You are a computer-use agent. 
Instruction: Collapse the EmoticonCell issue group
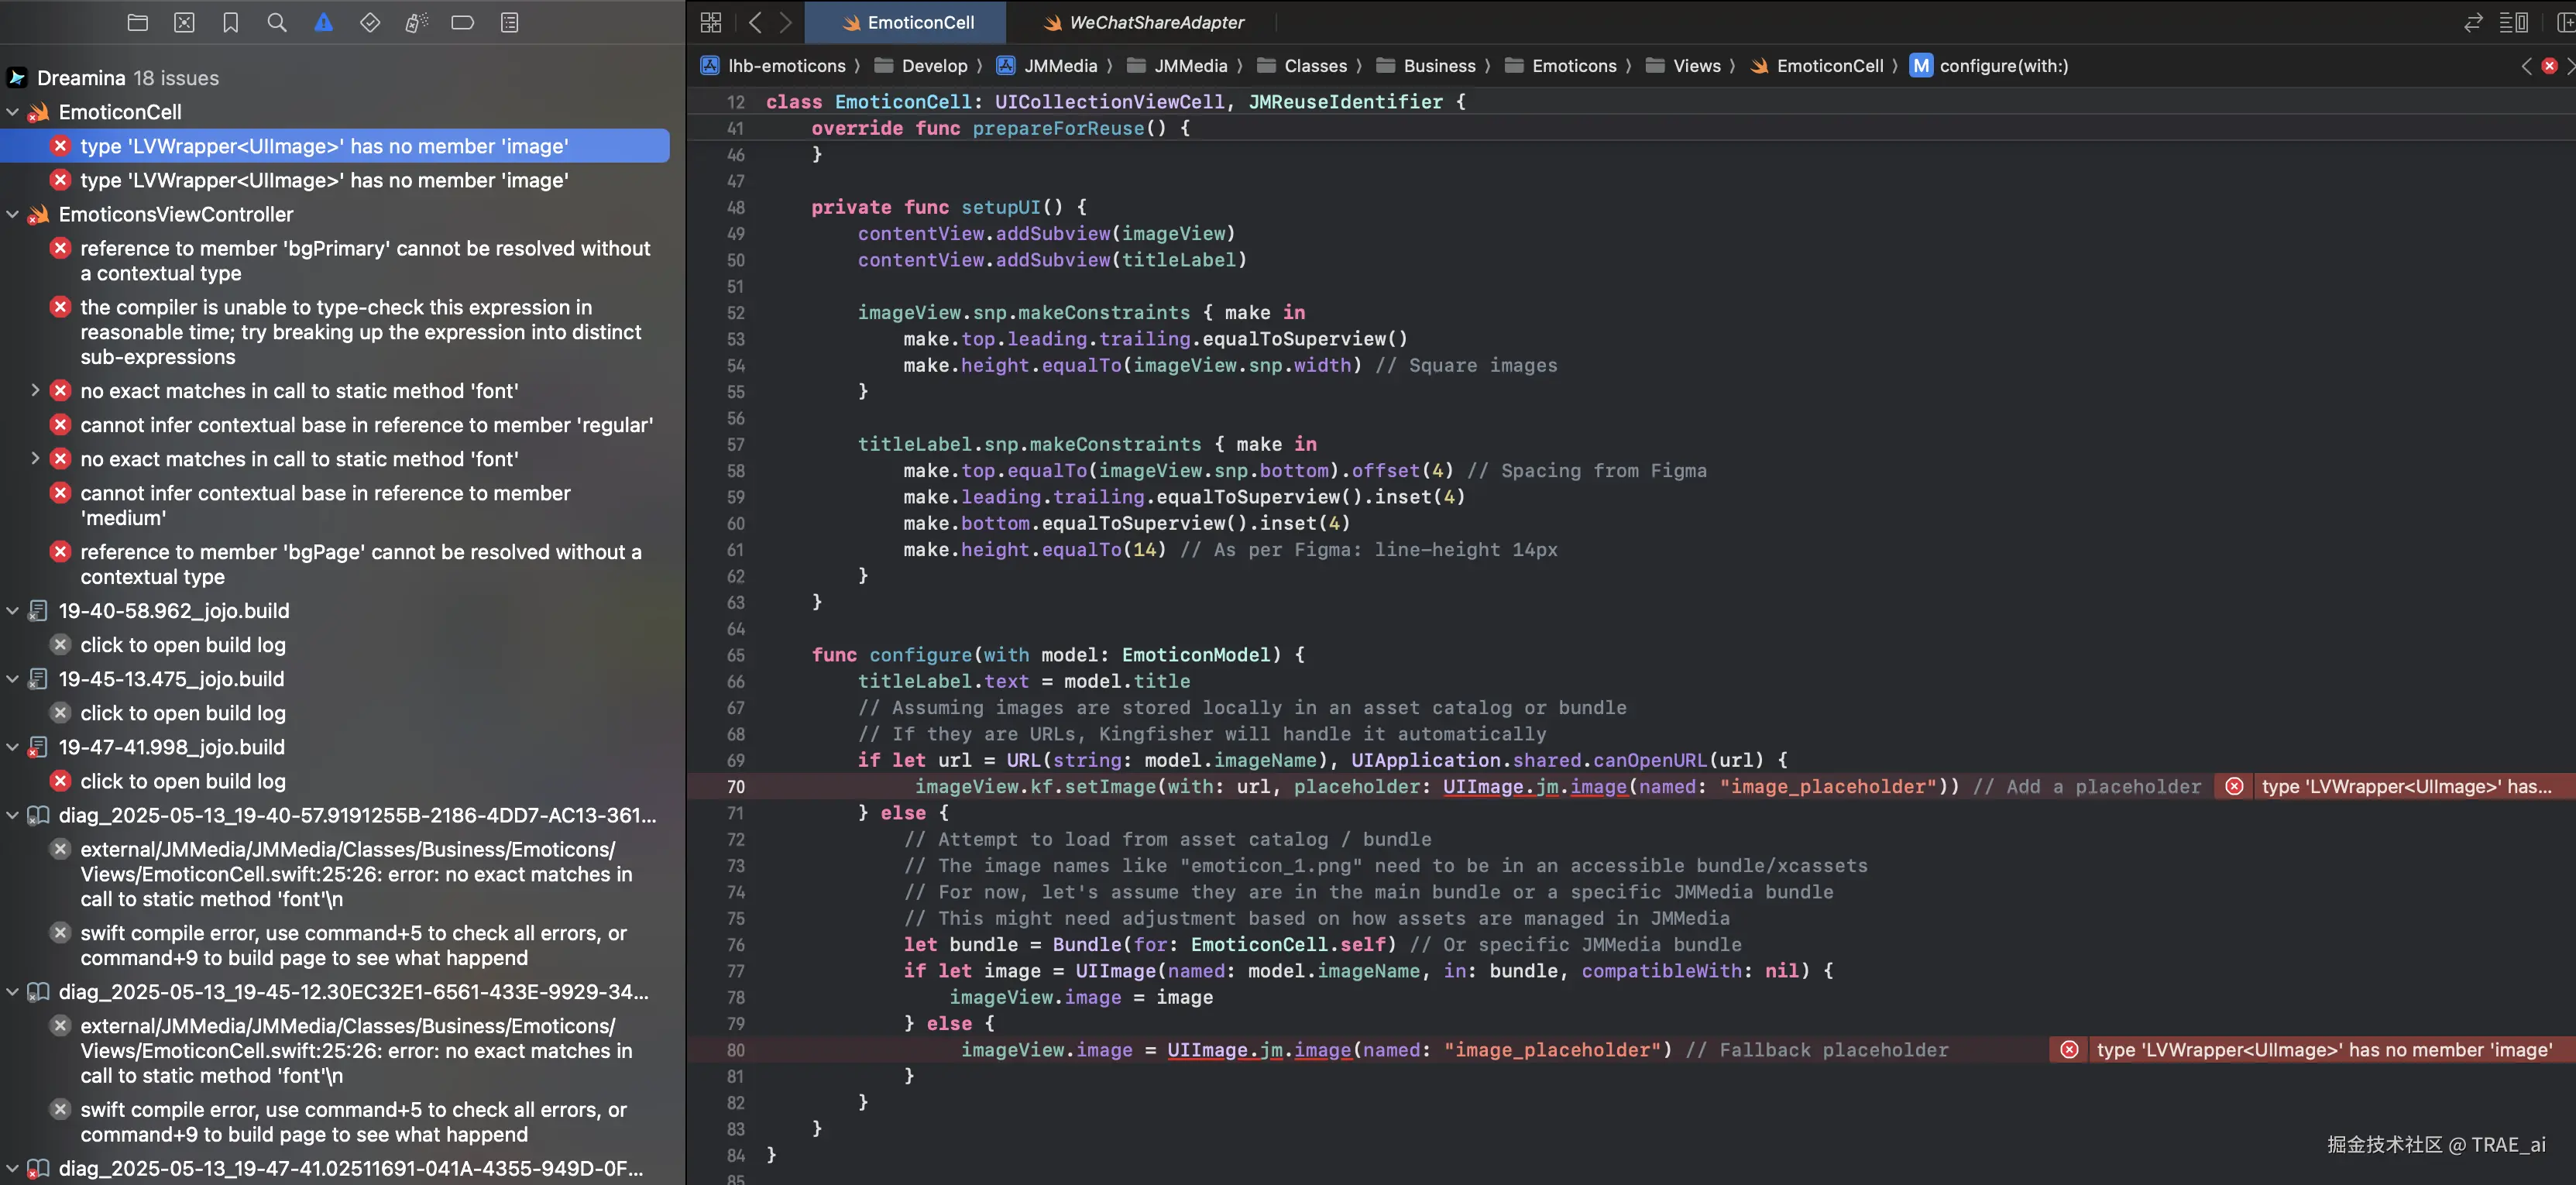(13, 112)
